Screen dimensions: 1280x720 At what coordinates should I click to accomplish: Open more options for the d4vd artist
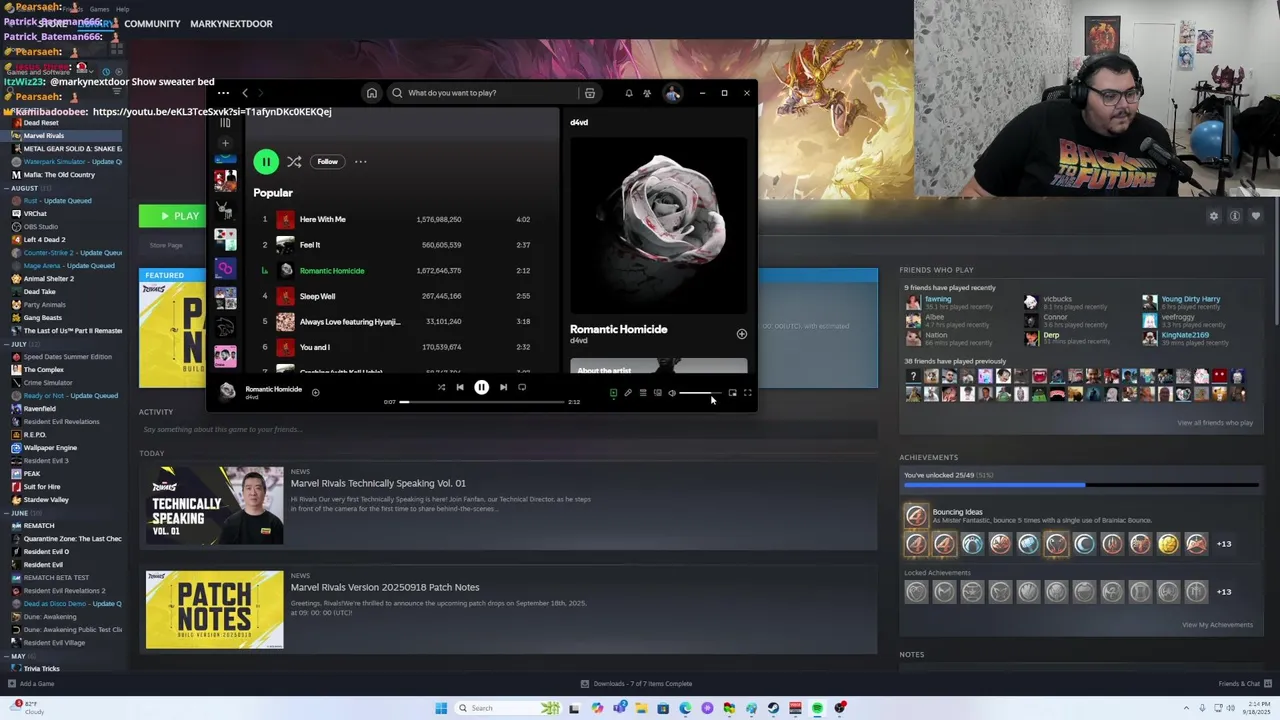coord(361,161)
